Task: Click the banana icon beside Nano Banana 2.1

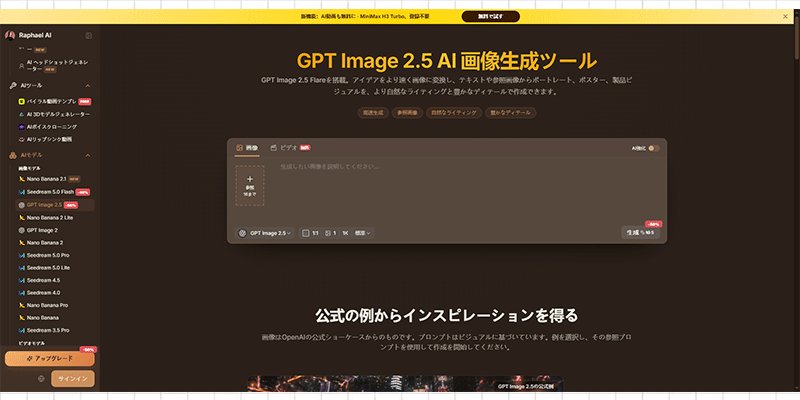Action: point(21,179)
